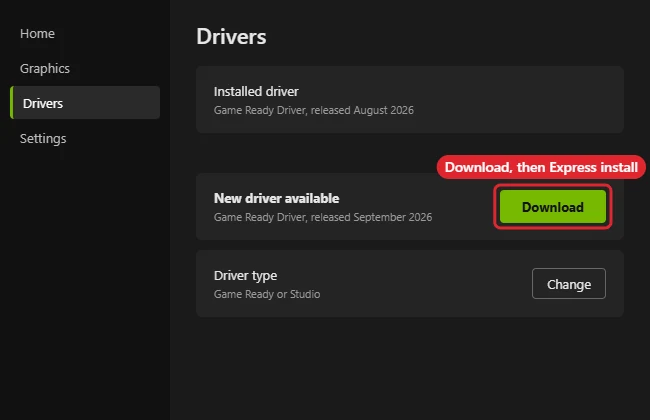Viewport: 650px width, 420px height.
Task: Click the Drivers page title
Action: coord(231,36)
